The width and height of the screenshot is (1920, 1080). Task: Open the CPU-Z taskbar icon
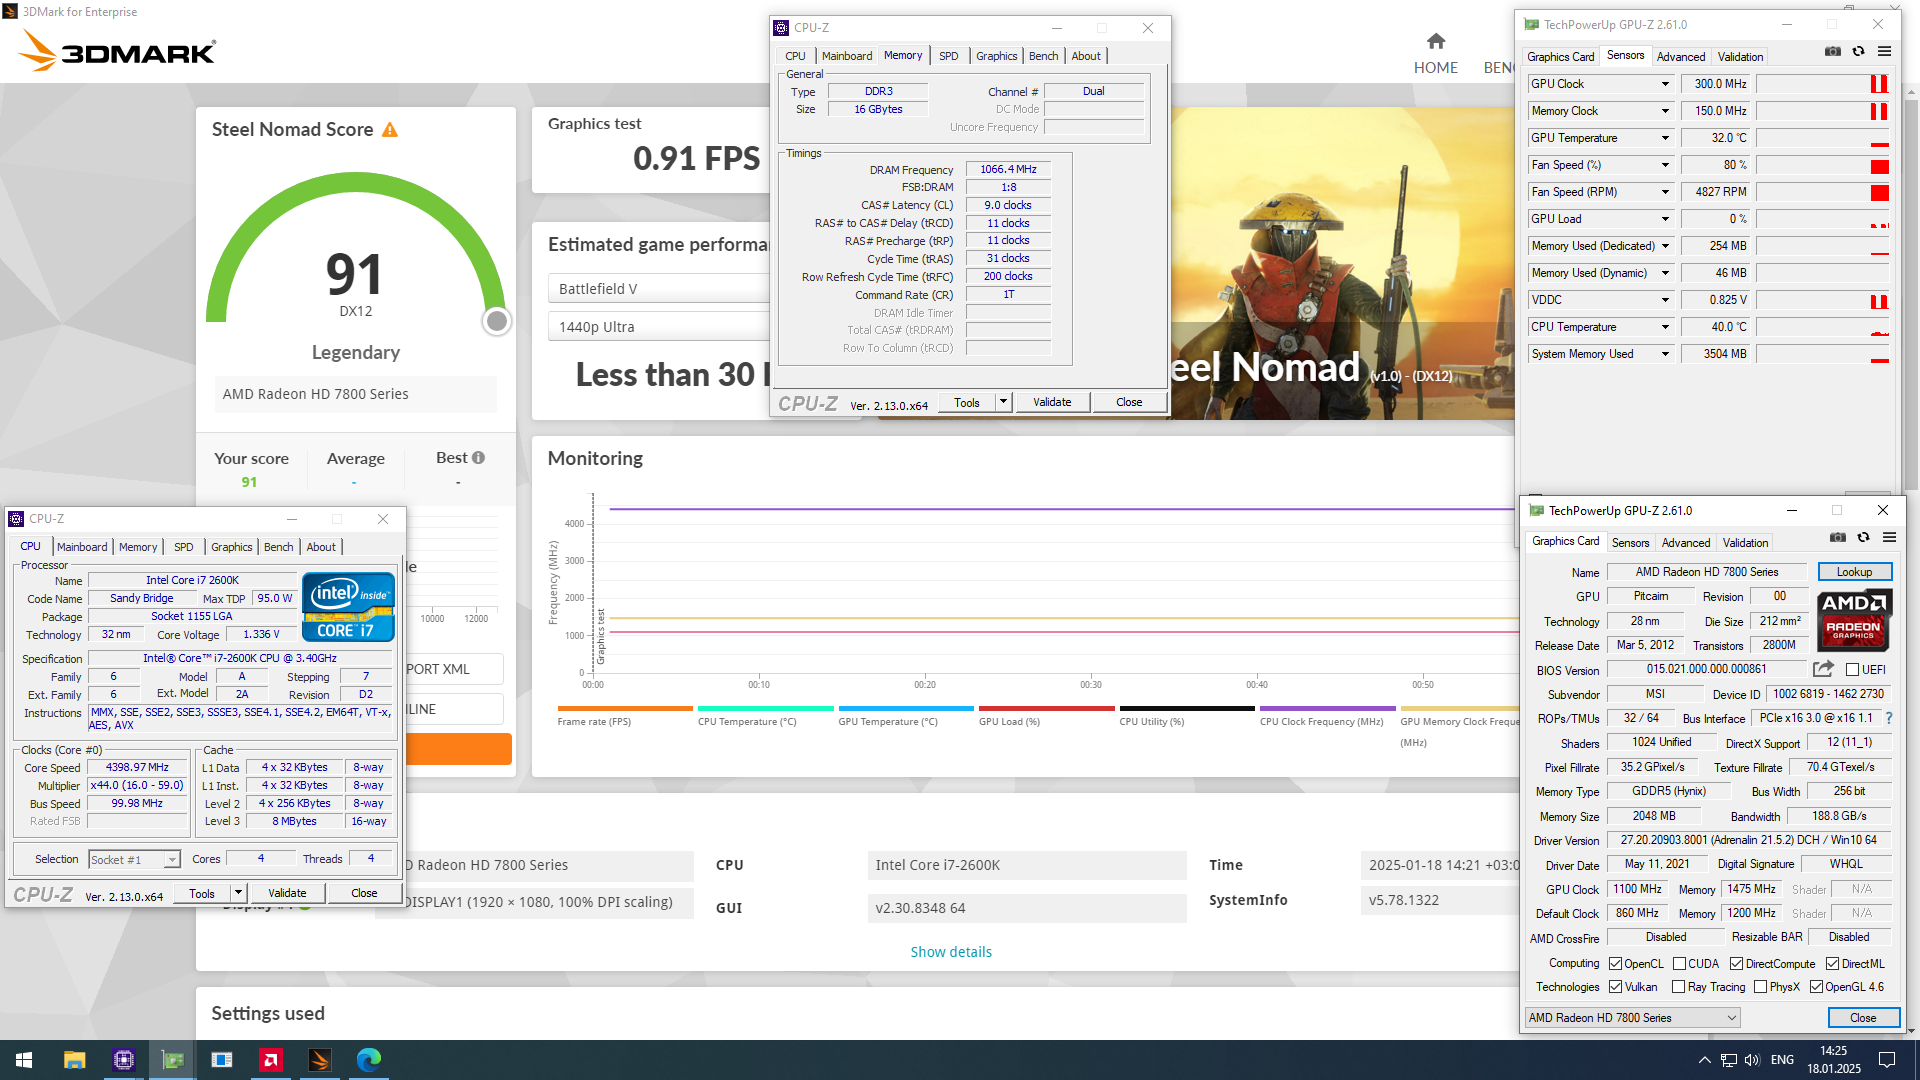point(123,1060)
